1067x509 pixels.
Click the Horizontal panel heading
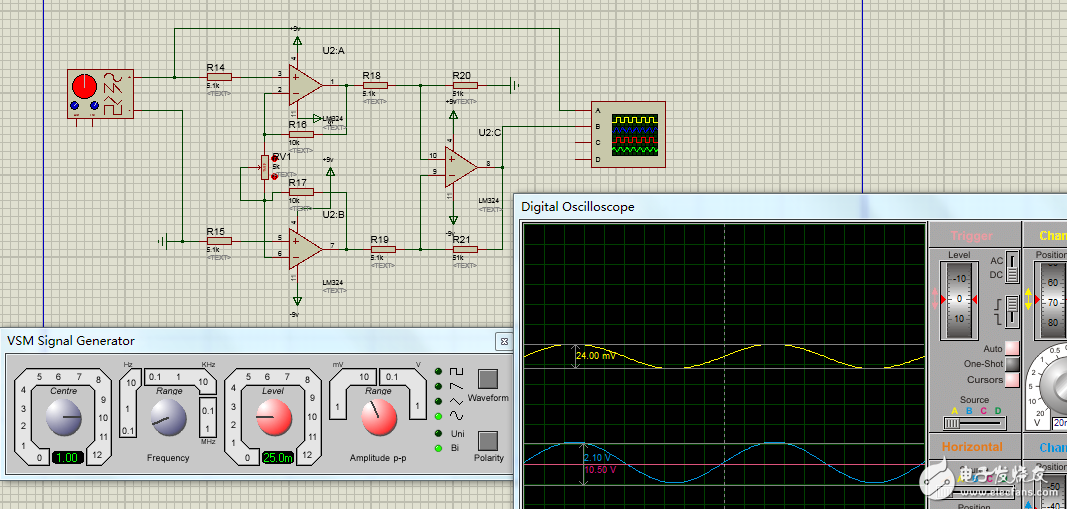tap(972, 447)
